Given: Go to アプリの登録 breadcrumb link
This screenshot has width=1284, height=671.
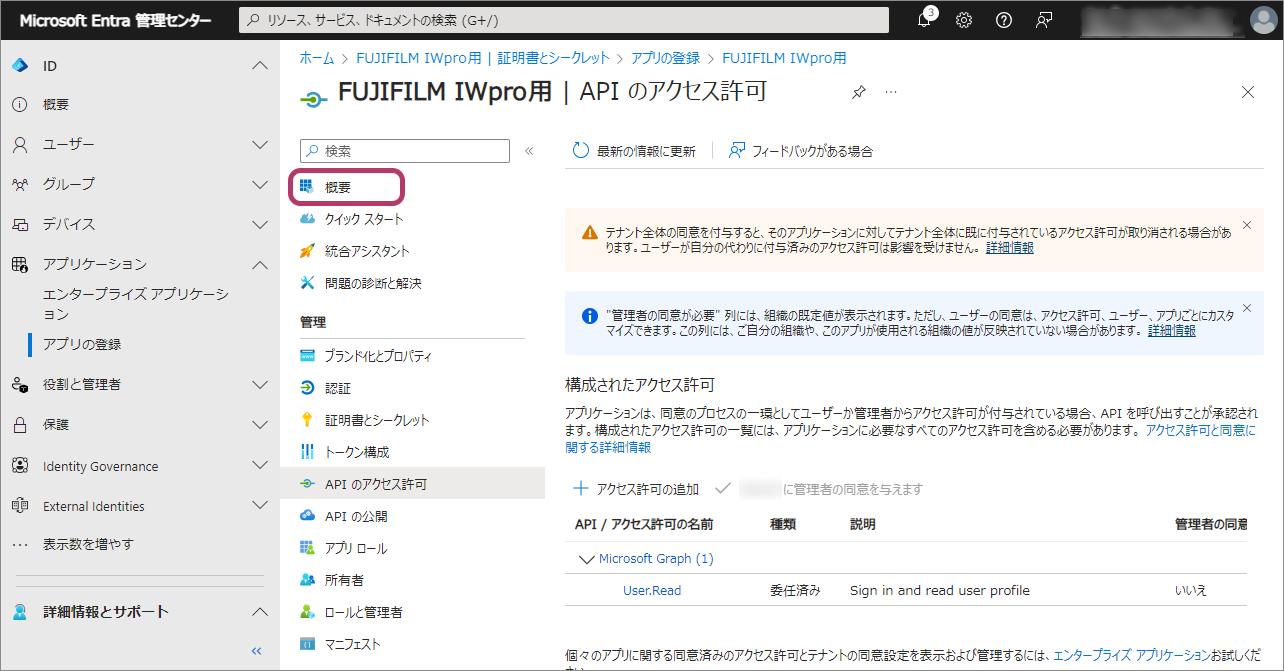Looking at the screenshot, I should (665, 58).
